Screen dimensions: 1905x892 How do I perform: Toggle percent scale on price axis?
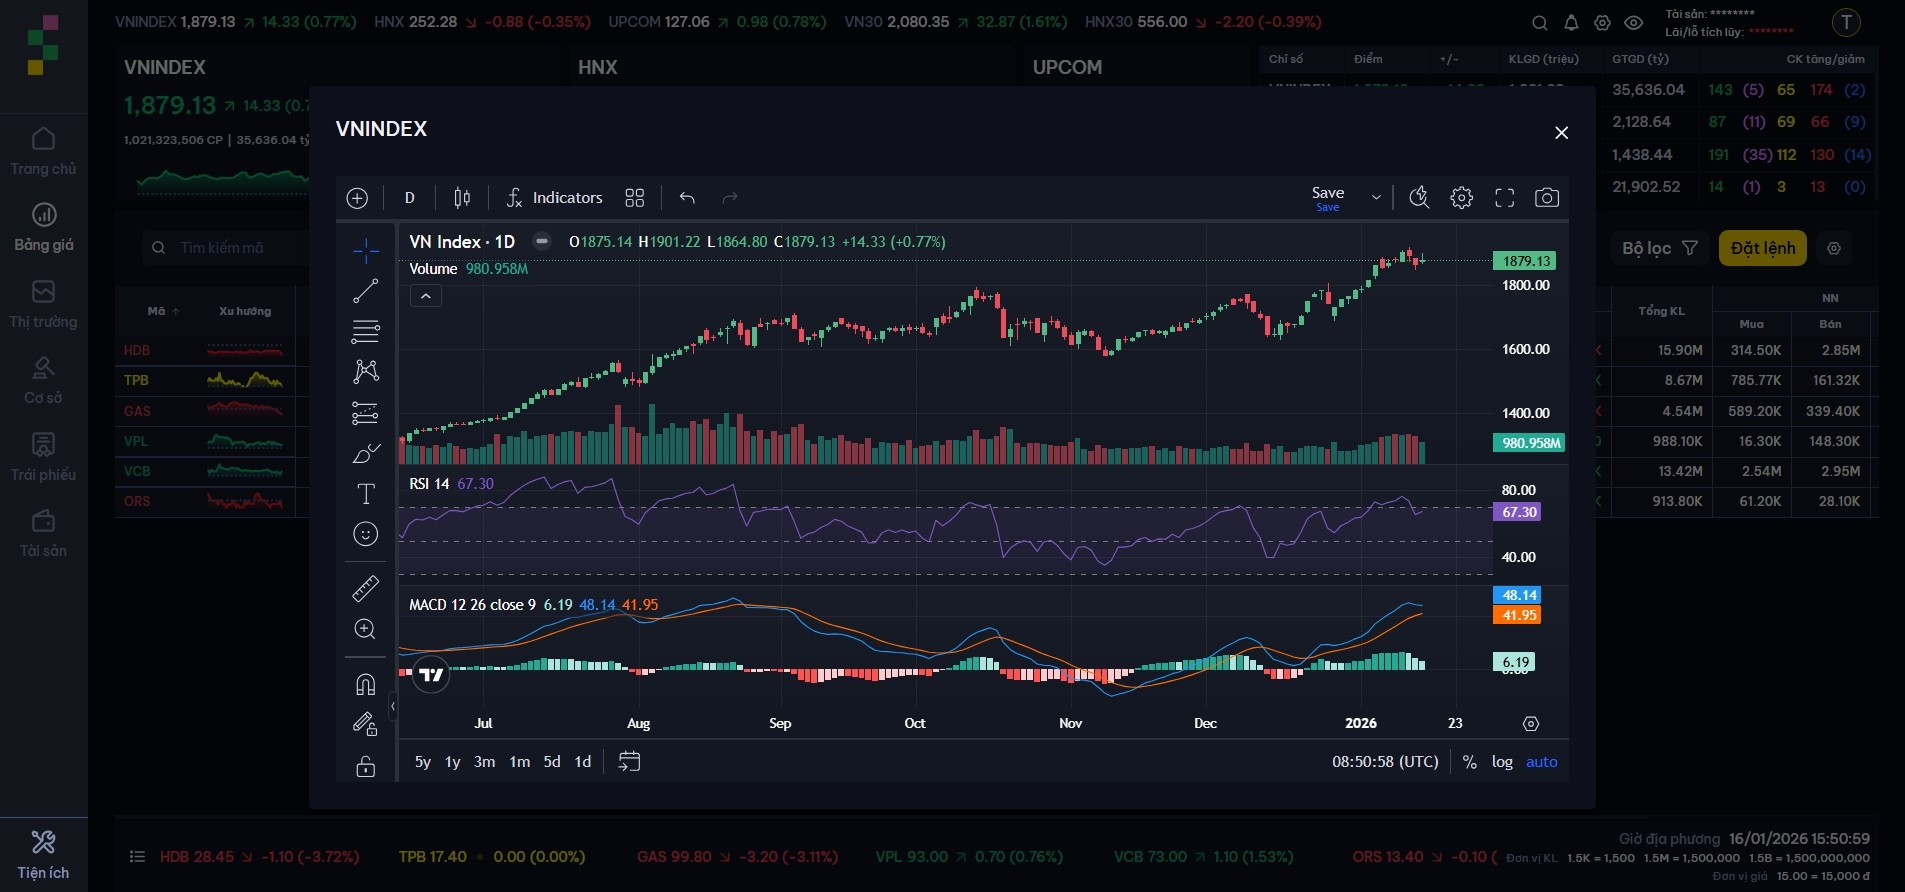tap(1469, 762)
